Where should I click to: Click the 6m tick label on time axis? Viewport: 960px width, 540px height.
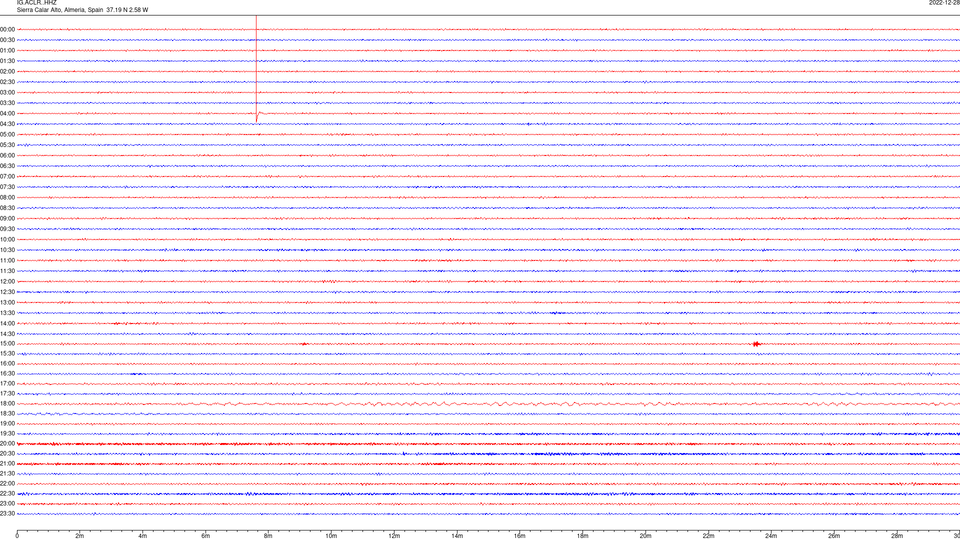tap(206, 536)
